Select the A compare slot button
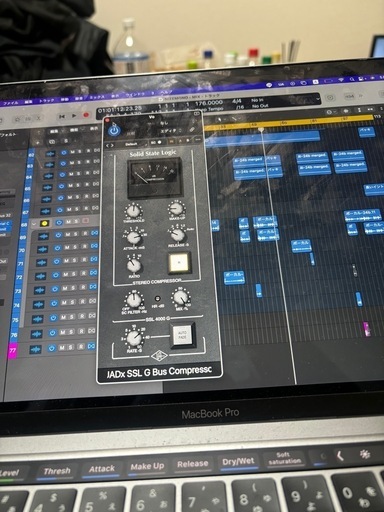384x512 pixels. 180,141
